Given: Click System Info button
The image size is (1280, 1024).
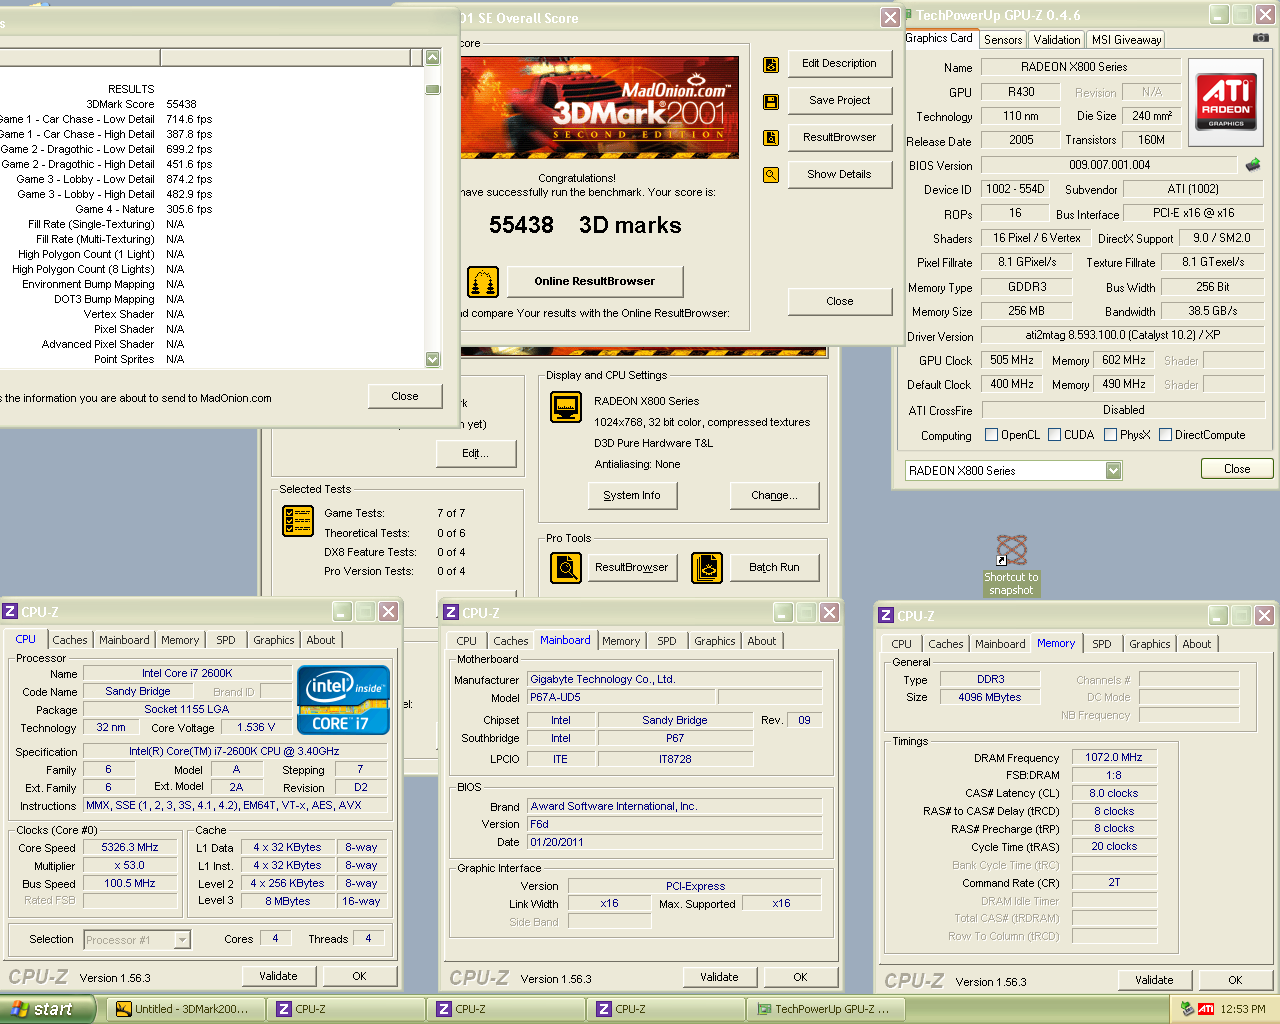Looking at the screenshot, I should (632, 495).
